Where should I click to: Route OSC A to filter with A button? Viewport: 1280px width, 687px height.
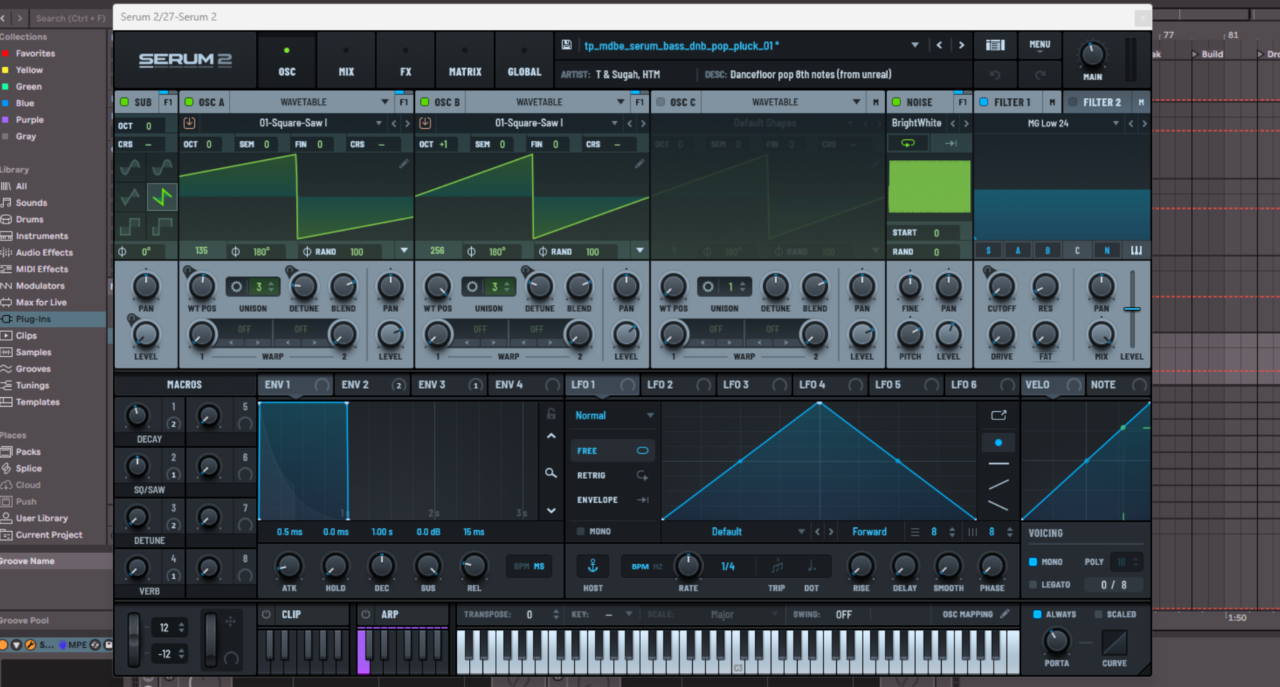click(1019, 250)
